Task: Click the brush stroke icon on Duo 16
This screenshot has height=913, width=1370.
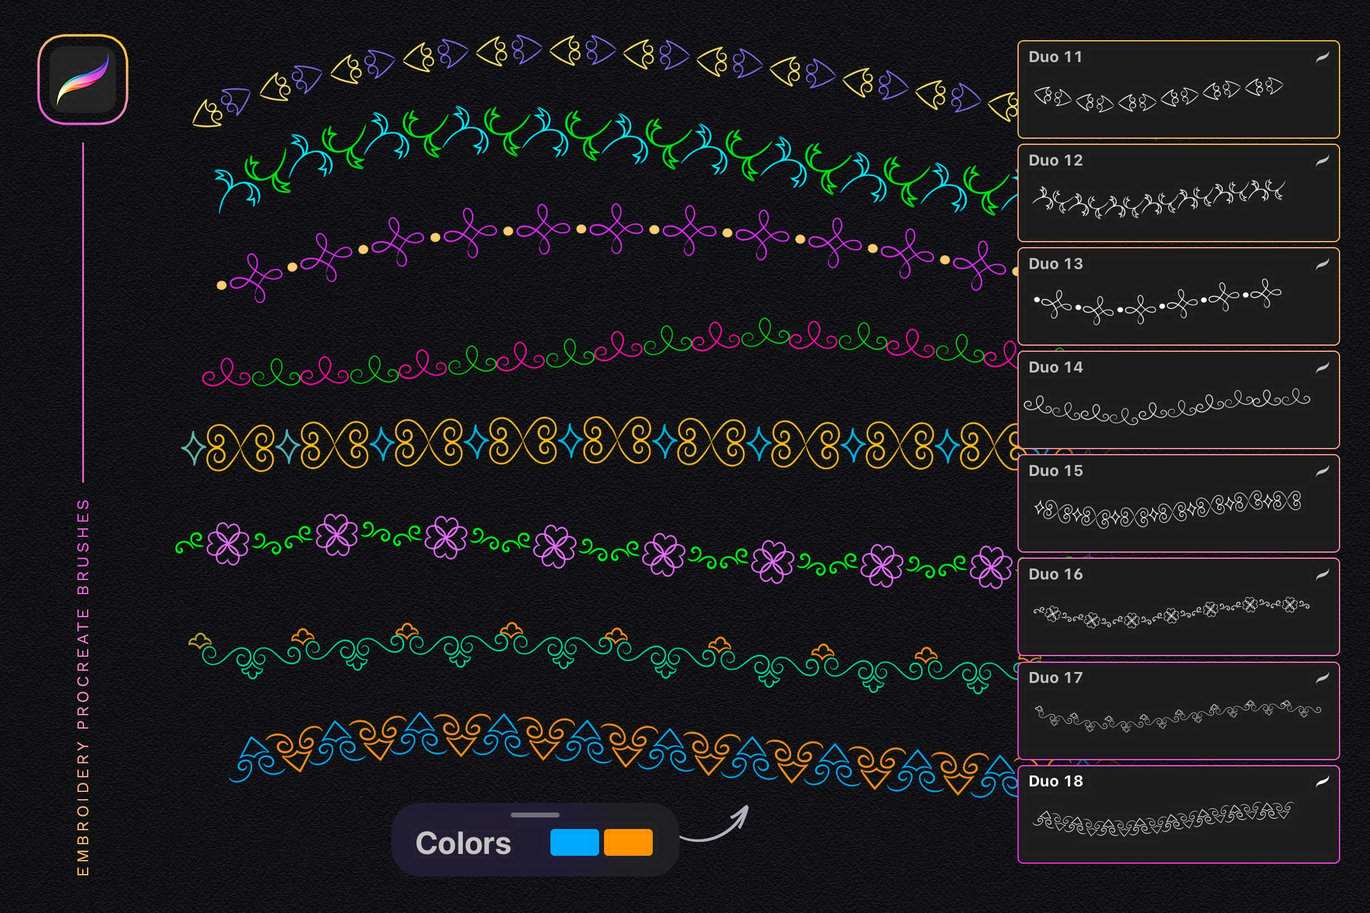Action: (1321, 574)
